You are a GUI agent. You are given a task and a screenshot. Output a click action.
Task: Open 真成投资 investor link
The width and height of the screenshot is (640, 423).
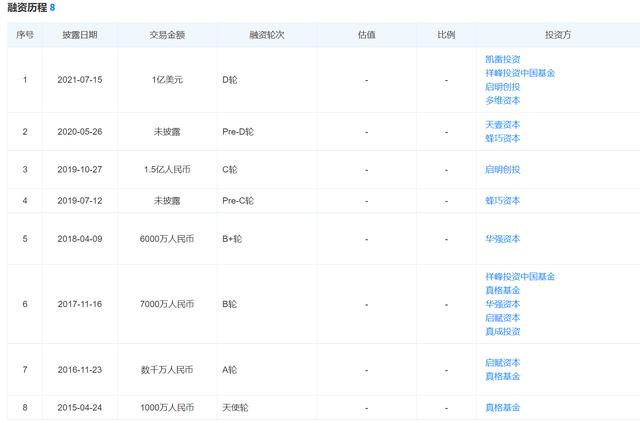point(502,332)
